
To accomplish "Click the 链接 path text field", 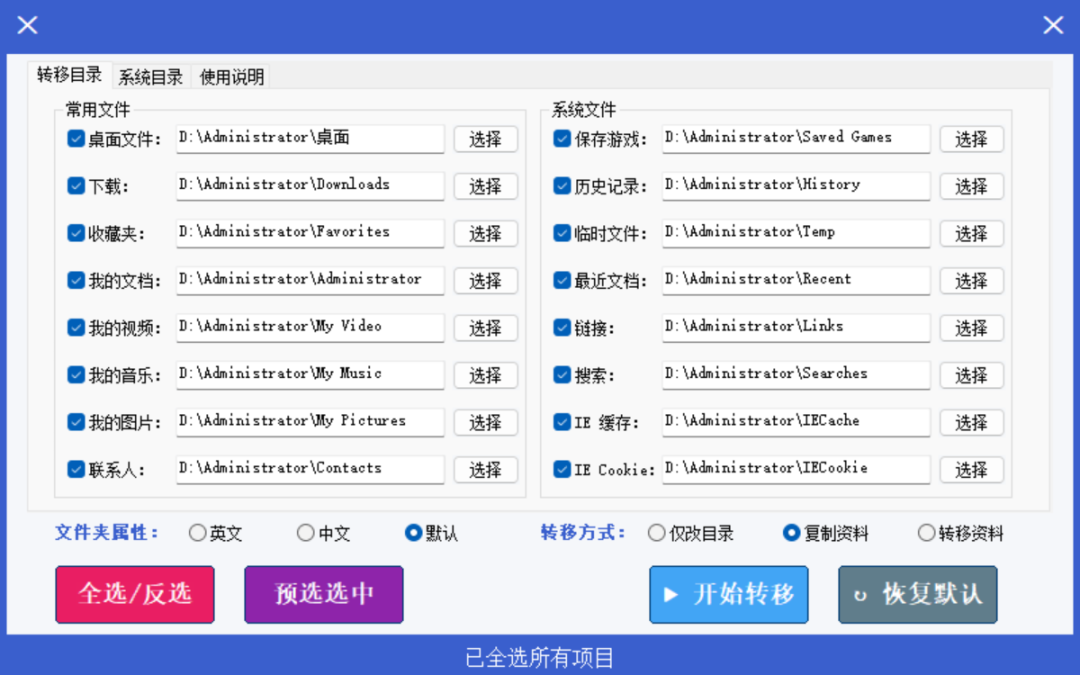I will click(796, 327).
